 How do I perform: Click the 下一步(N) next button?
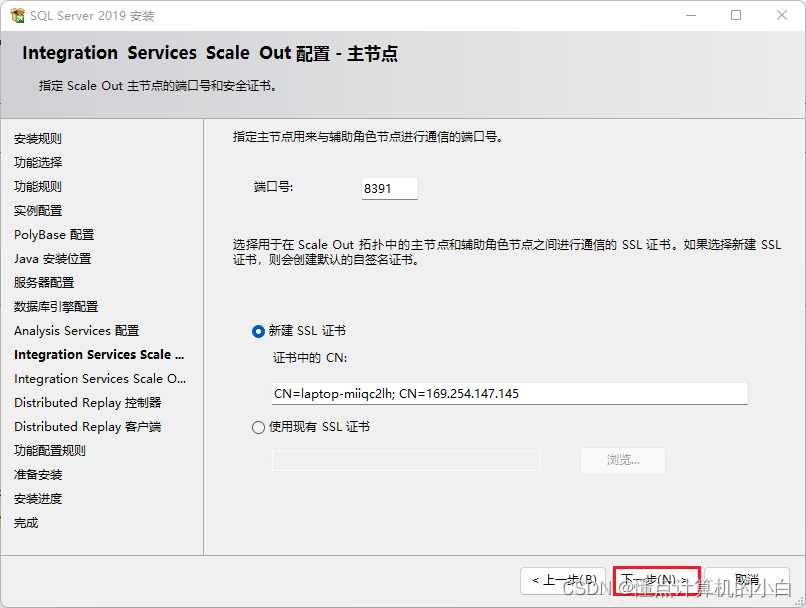coord(656,581)
